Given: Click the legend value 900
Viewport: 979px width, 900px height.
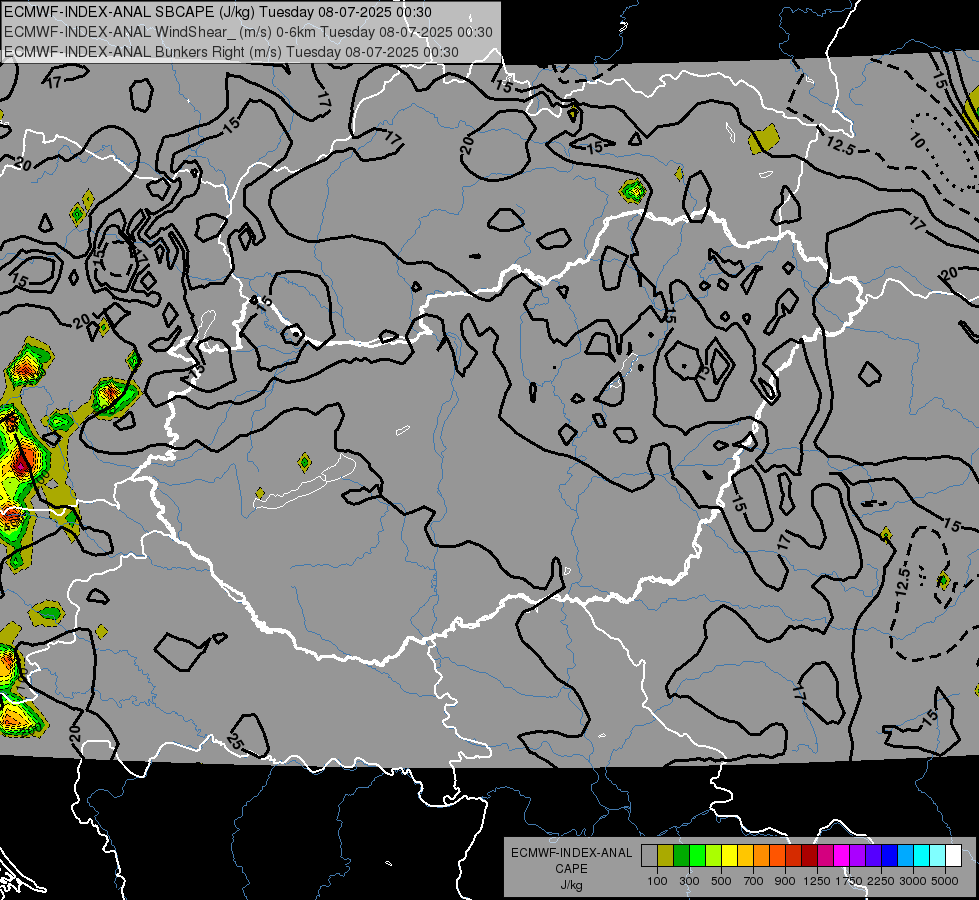Looking at the screenshot, I should (785, 881).
